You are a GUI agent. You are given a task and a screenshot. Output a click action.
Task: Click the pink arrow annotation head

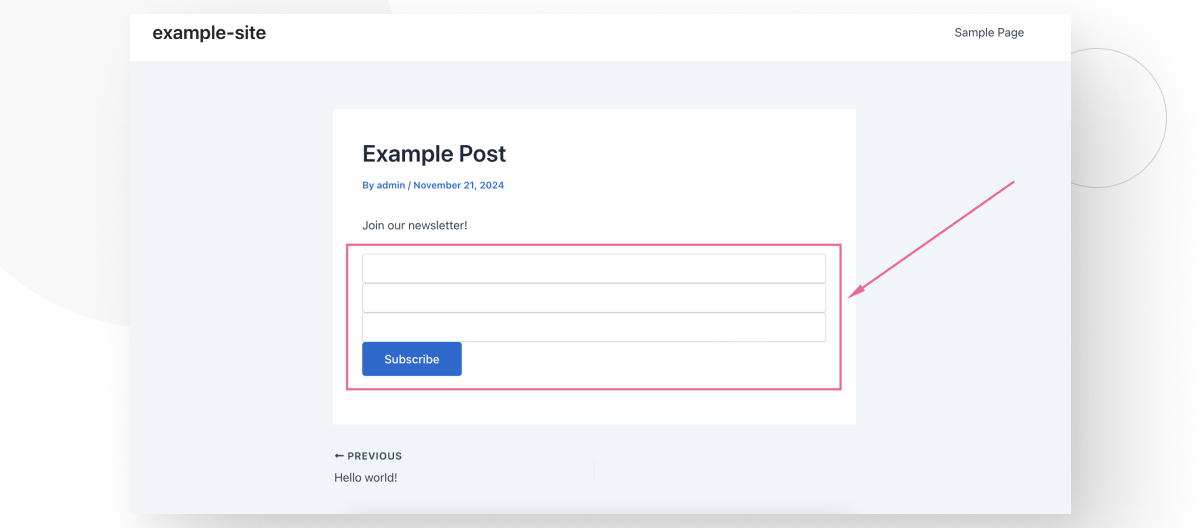click(854, 293)
